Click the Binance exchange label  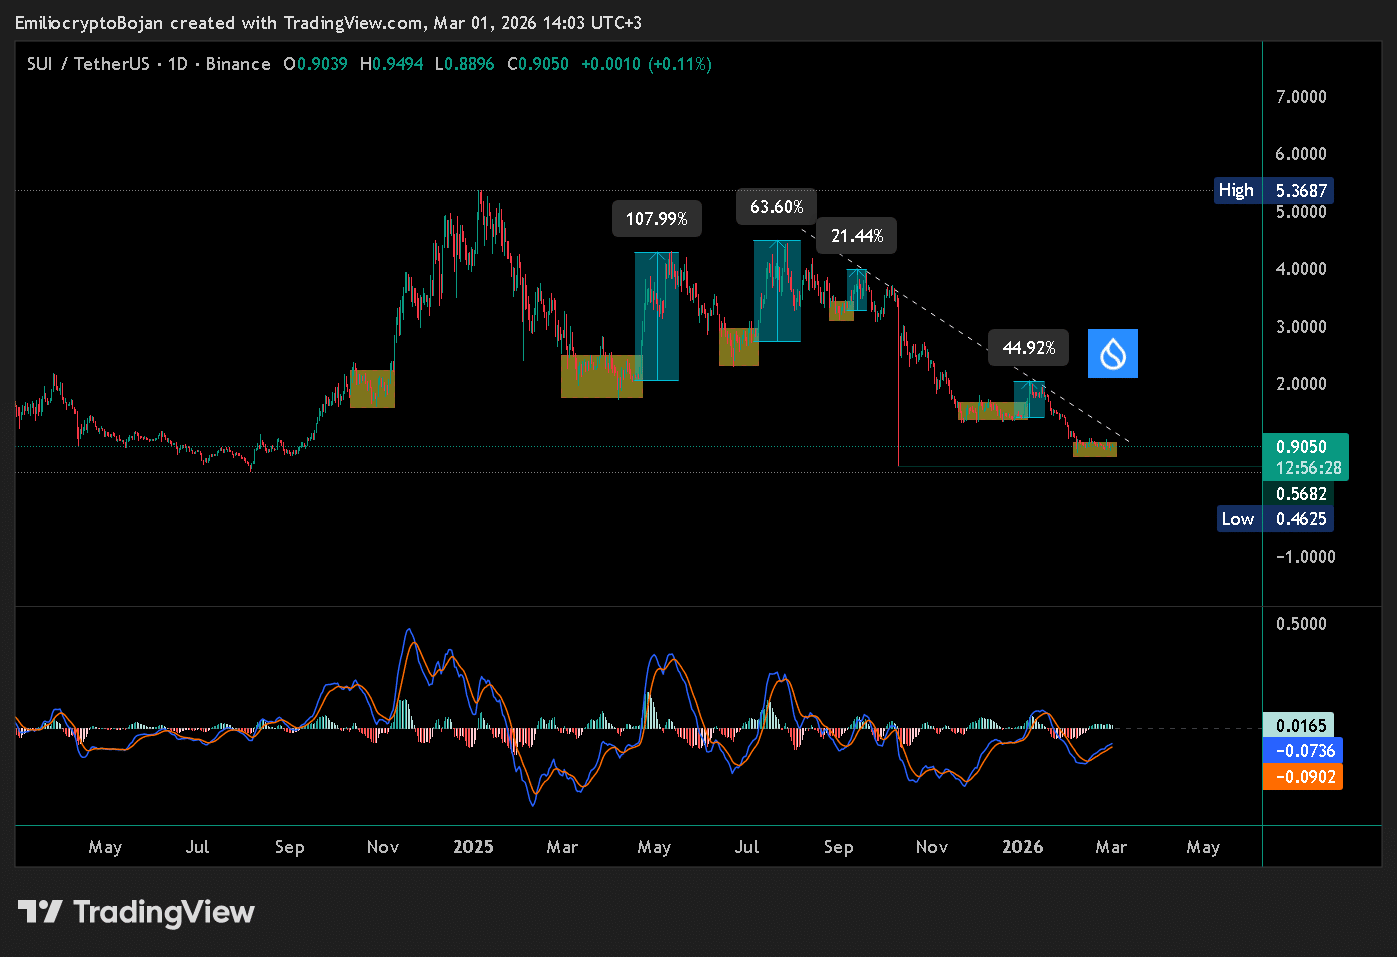(238, 63)
